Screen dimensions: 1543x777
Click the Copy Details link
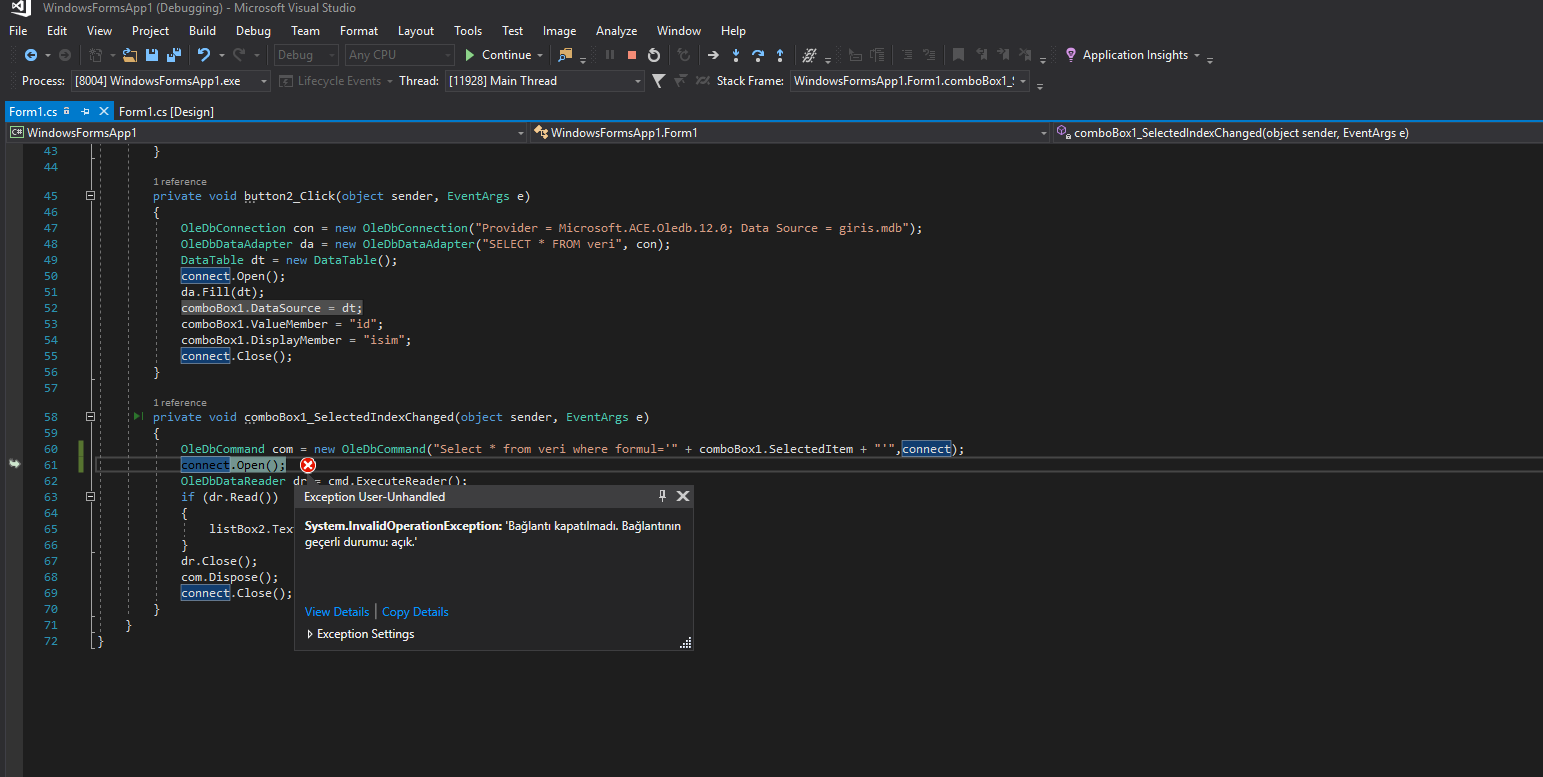pos(415,612)
